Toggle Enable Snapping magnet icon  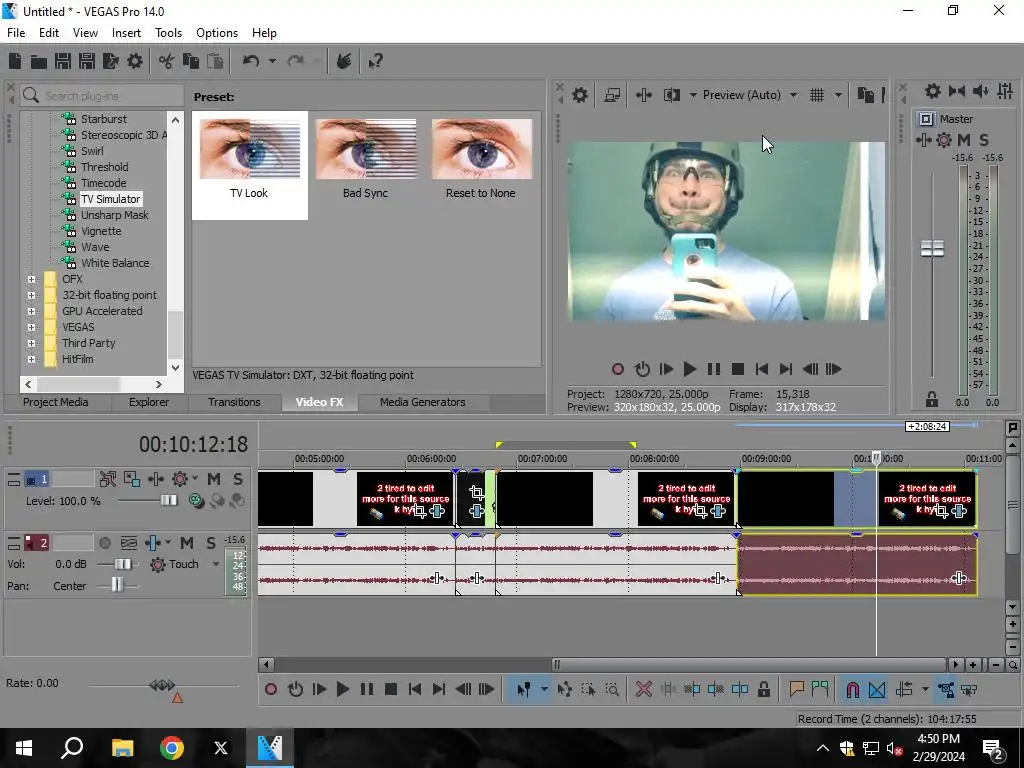point(852,689)
